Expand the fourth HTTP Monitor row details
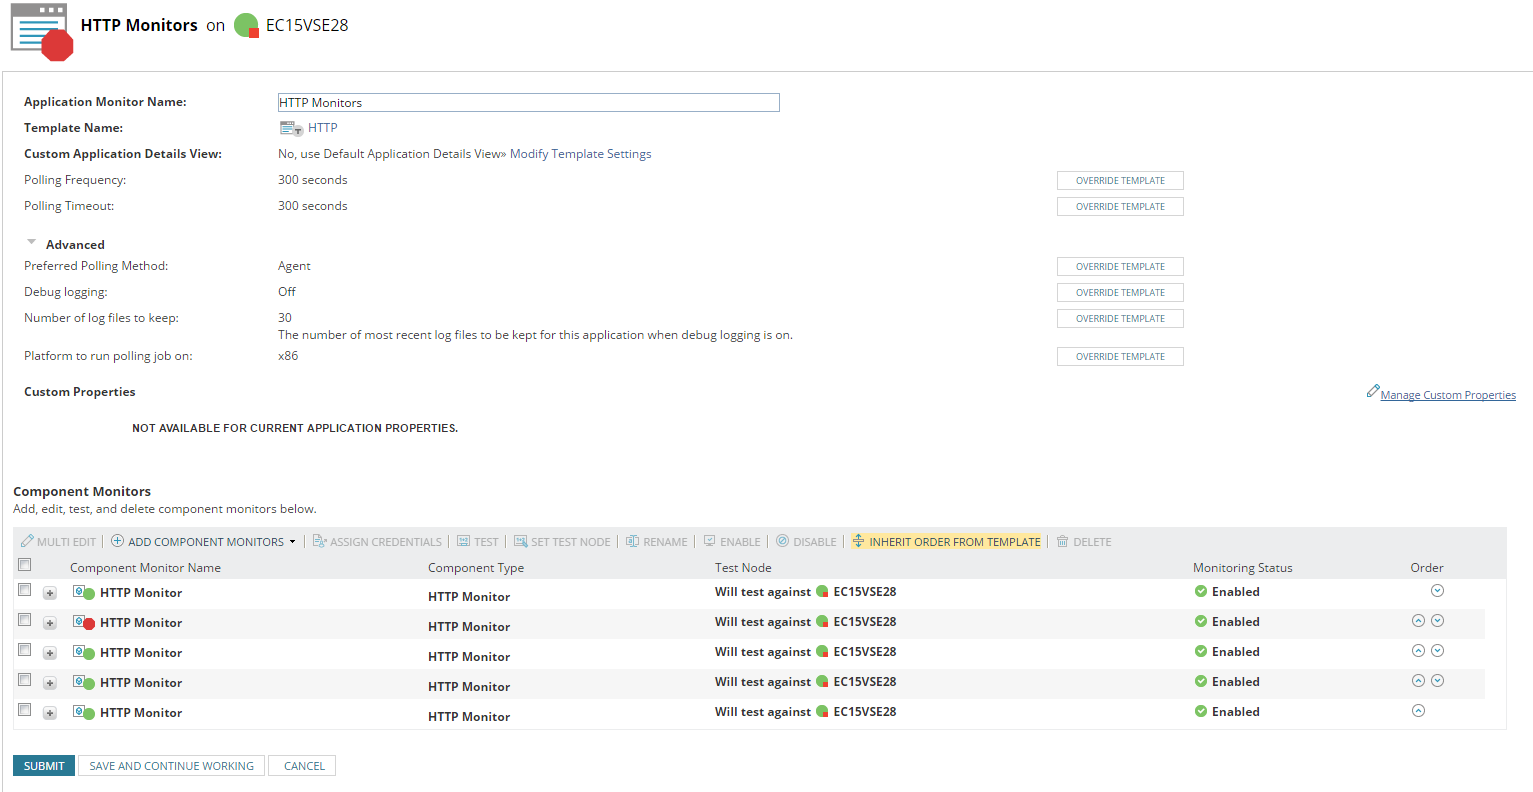Viewport: 1533px width, 792px height. [x=50, y=683]
